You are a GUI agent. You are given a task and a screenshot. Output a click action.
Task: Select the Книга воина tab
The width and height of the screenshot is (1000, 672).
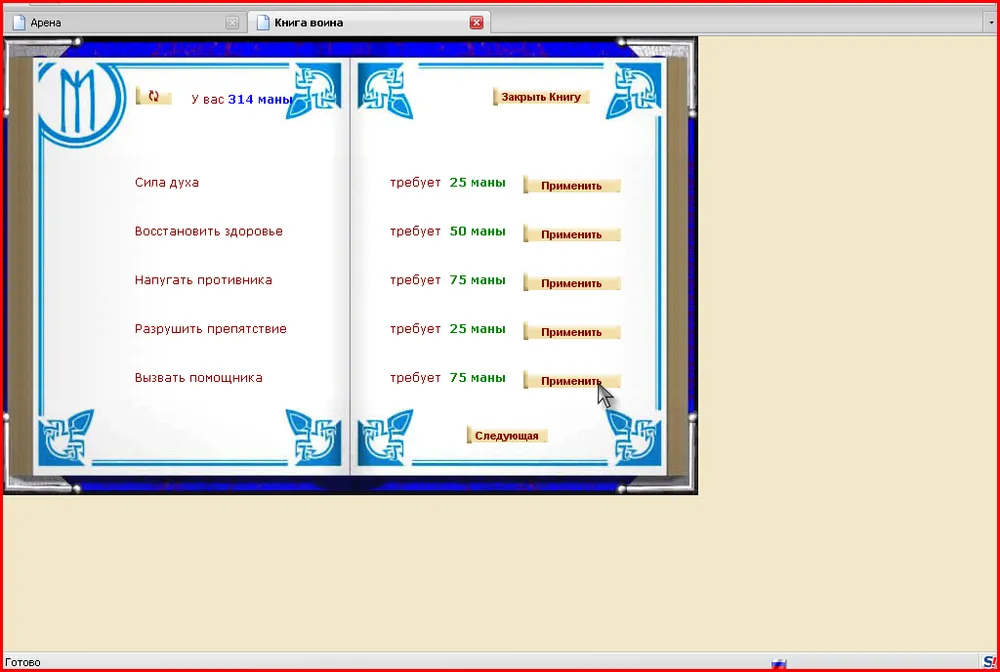tap(369, 22)
